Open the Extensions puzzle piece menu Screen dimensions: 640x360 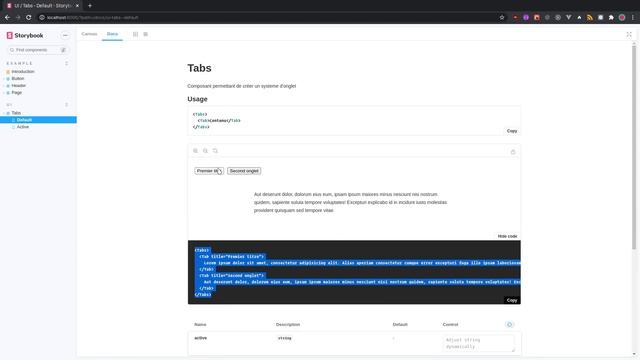click(x=611, y=18)
